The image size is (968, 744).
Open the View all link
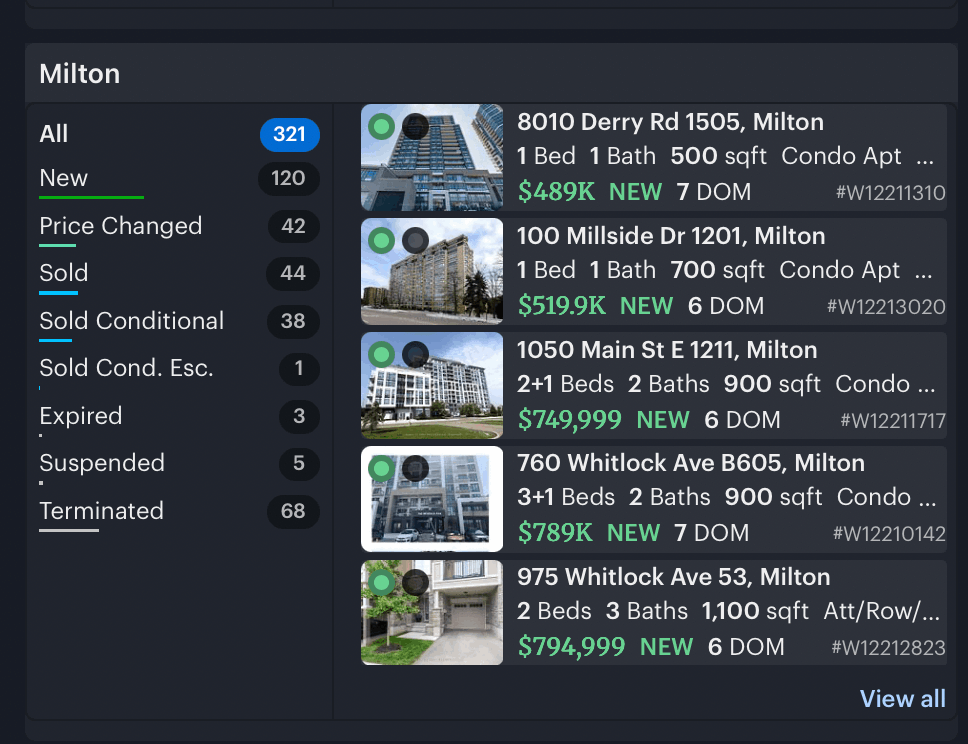click(x=903, y=699)
